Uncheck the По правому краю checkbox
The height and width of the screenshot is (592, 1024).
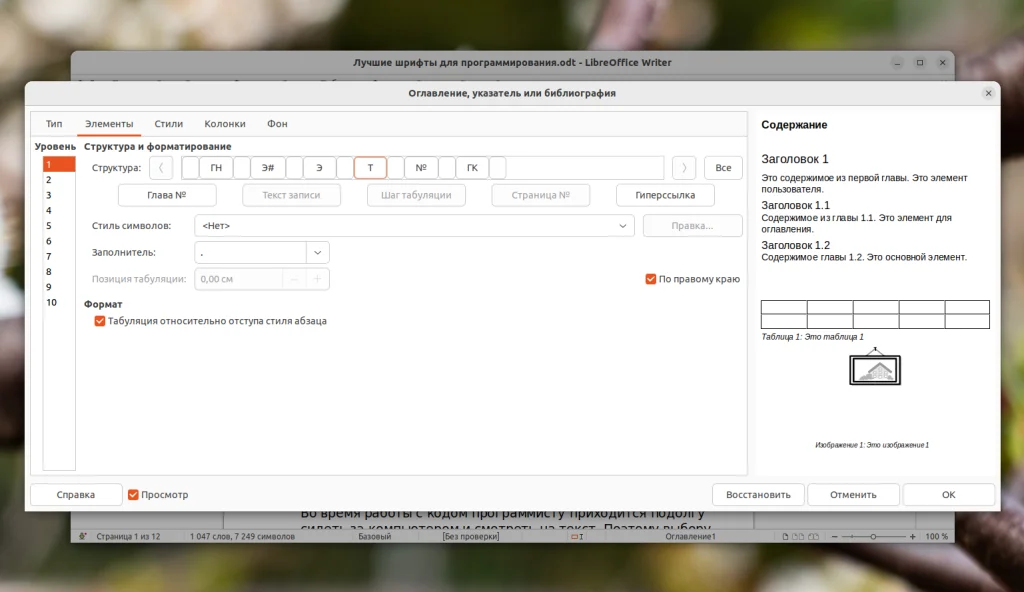[x=650, y=278]
